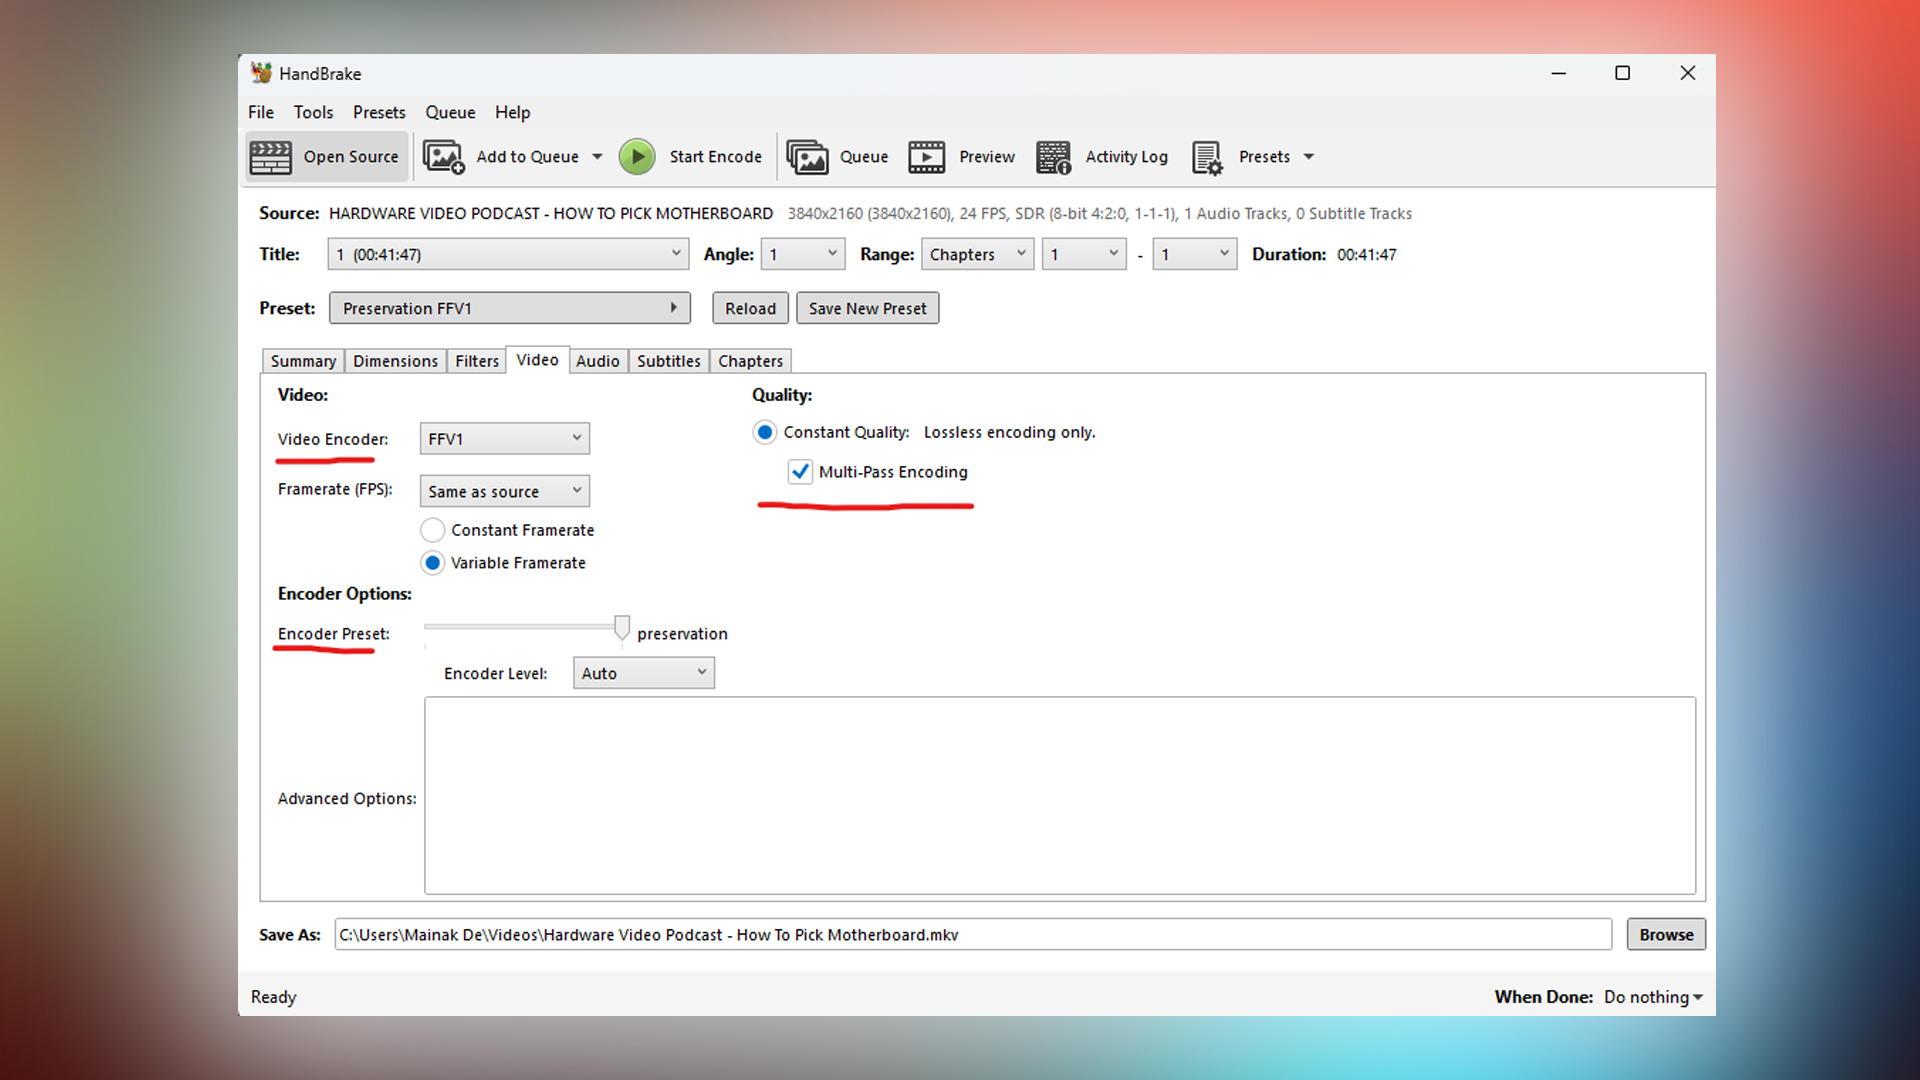Click the Open Source label
The height and width of the screenshot is (1080, 1920).
click(351, 157)
